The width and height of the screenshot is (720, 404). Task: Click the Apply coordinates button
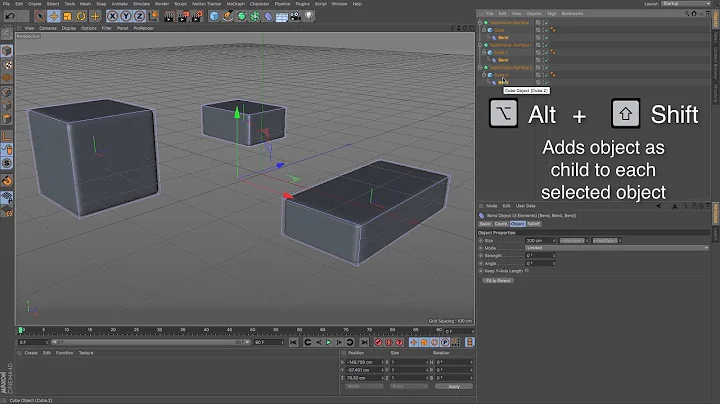pos(454,387)
